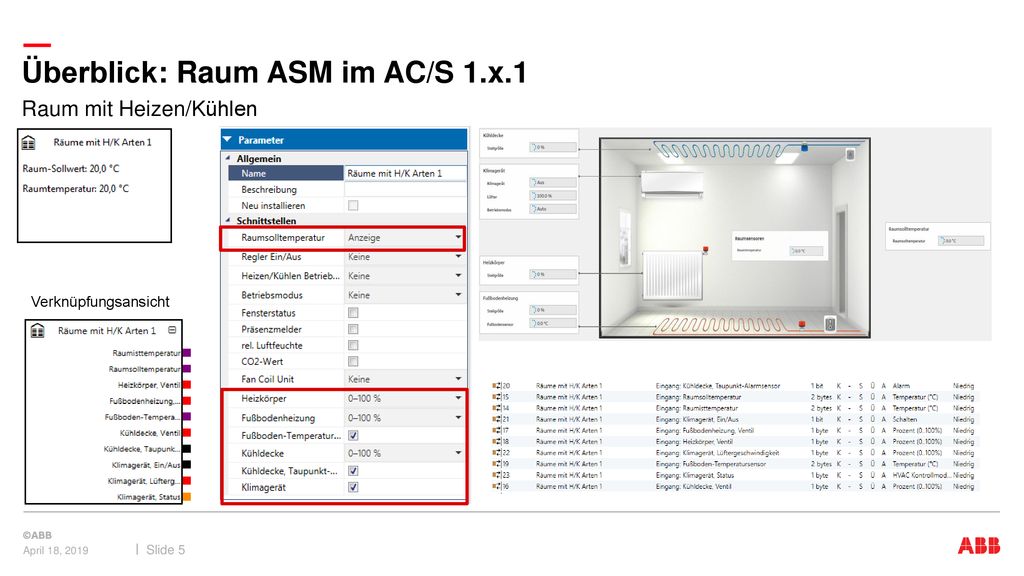
Task: Click the Raumtemperatur: 20,0 °C text
Action: (76, 189)
